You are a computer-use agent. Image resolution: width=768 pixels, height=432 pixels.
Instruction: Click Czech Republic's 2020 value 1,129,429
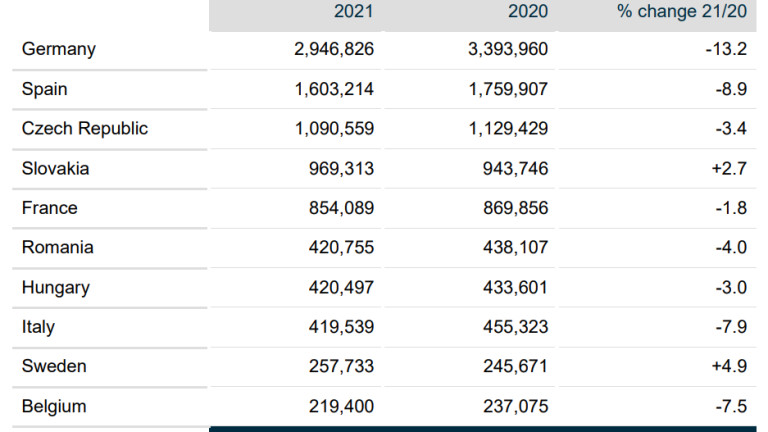tap(508, 128)
